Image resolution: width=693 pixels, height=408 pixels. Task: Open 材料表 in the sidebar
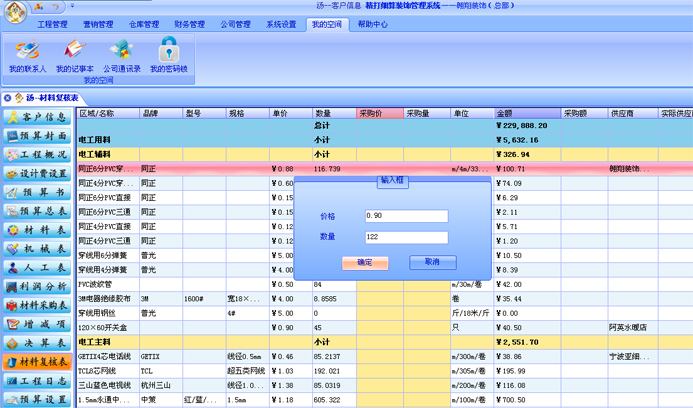pyautogui.click(x=37, y=230)
